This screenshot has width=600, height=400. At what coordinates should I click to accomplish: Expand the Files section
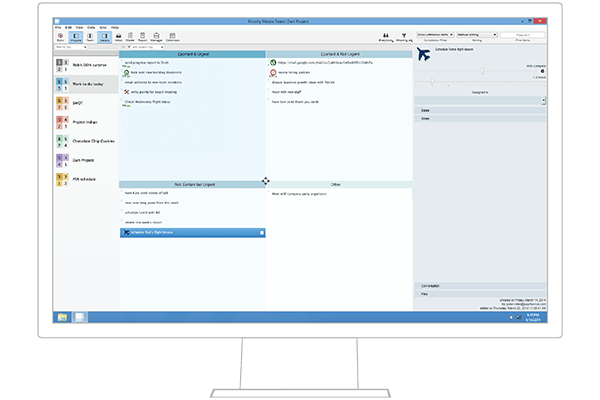(x=480, y=294)
